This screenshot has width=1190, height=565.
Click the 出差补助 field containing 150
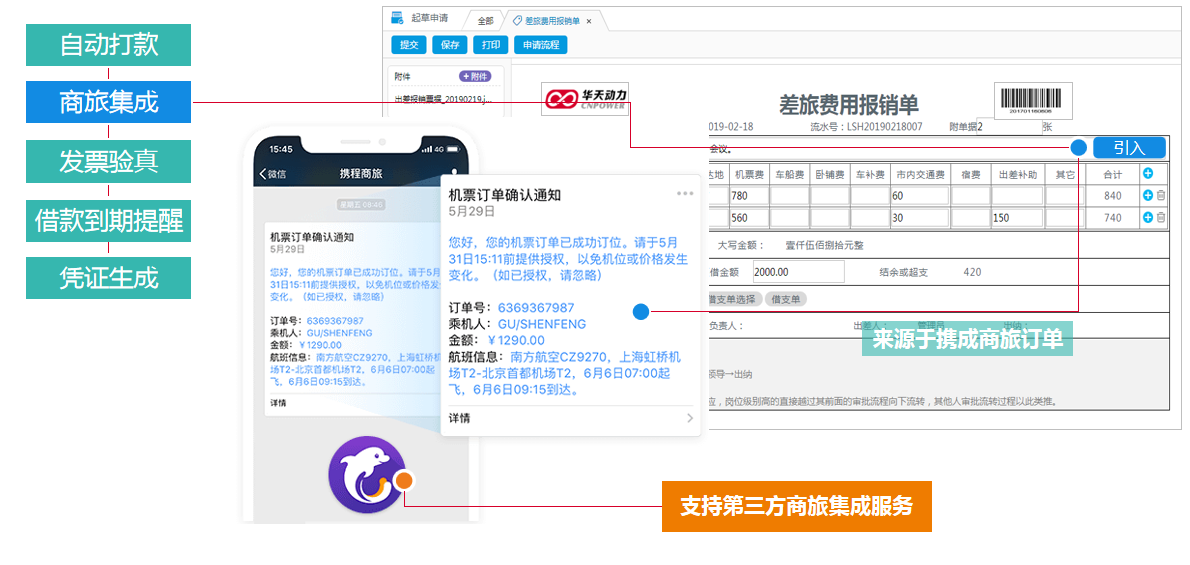point(1016,219)
